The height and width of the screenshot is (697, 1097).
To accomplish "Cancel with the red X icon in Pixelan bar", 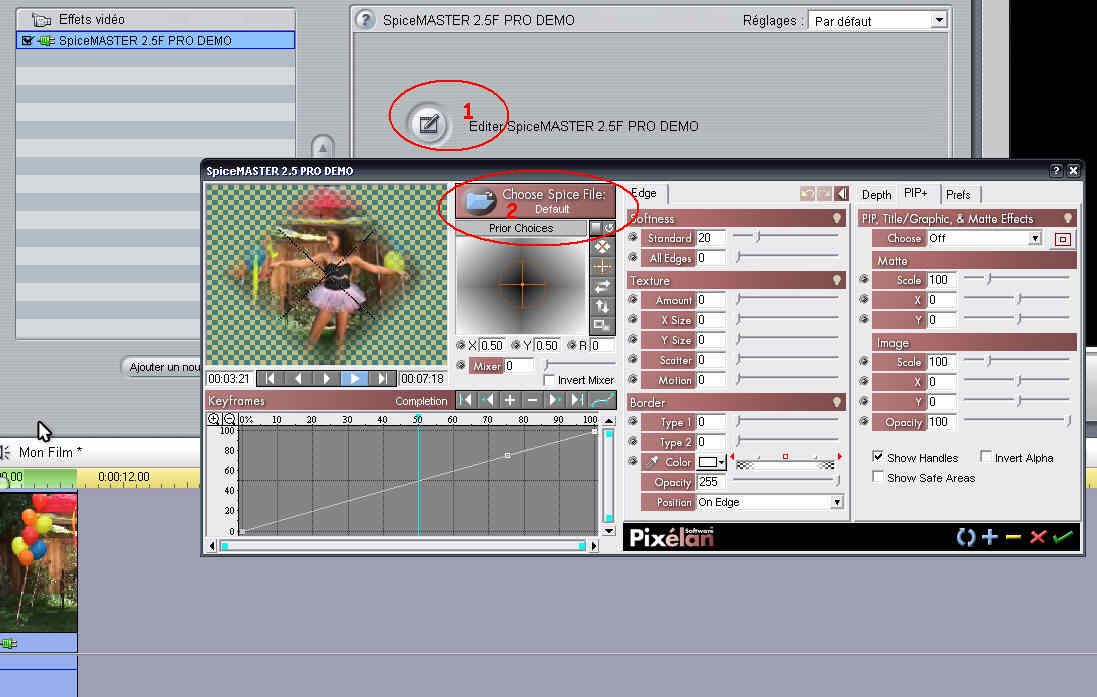I will 1038,537.
